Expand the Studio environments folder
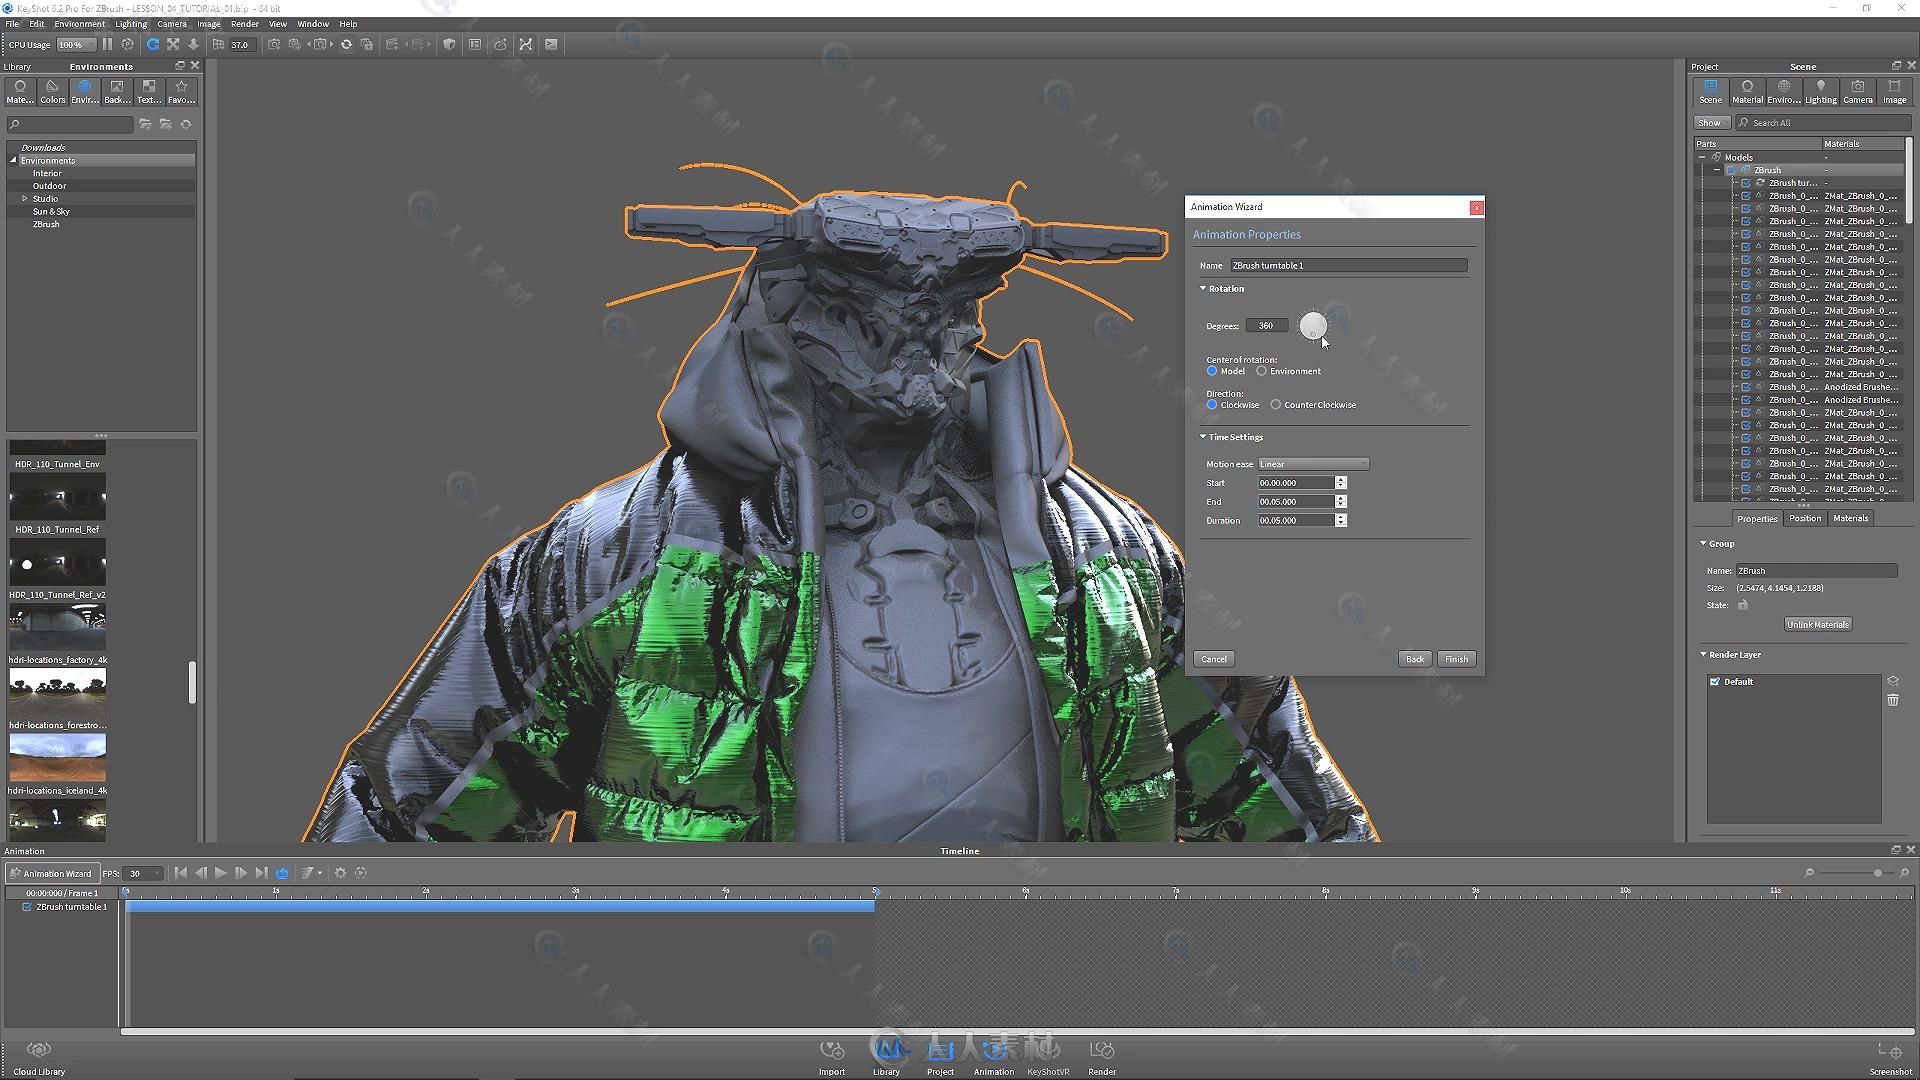Screen dimensions: 1920x1080 pyautogui.click(x=25, y=199)
